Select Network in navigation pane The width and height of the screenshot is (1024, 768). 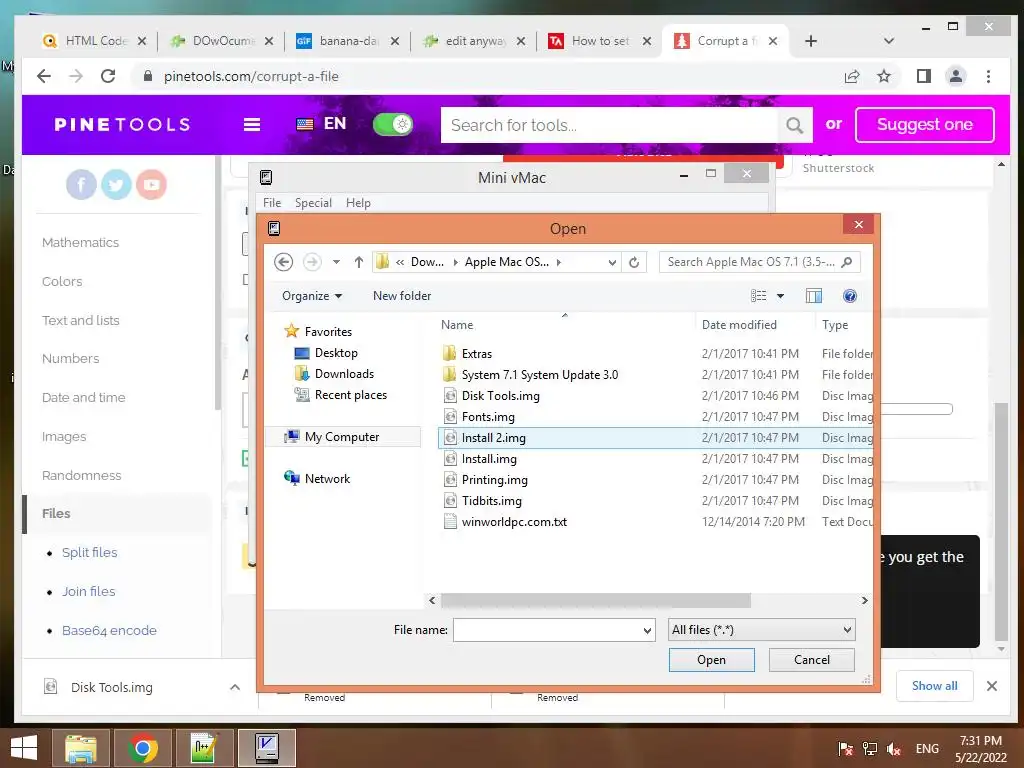tap(327, 478)
